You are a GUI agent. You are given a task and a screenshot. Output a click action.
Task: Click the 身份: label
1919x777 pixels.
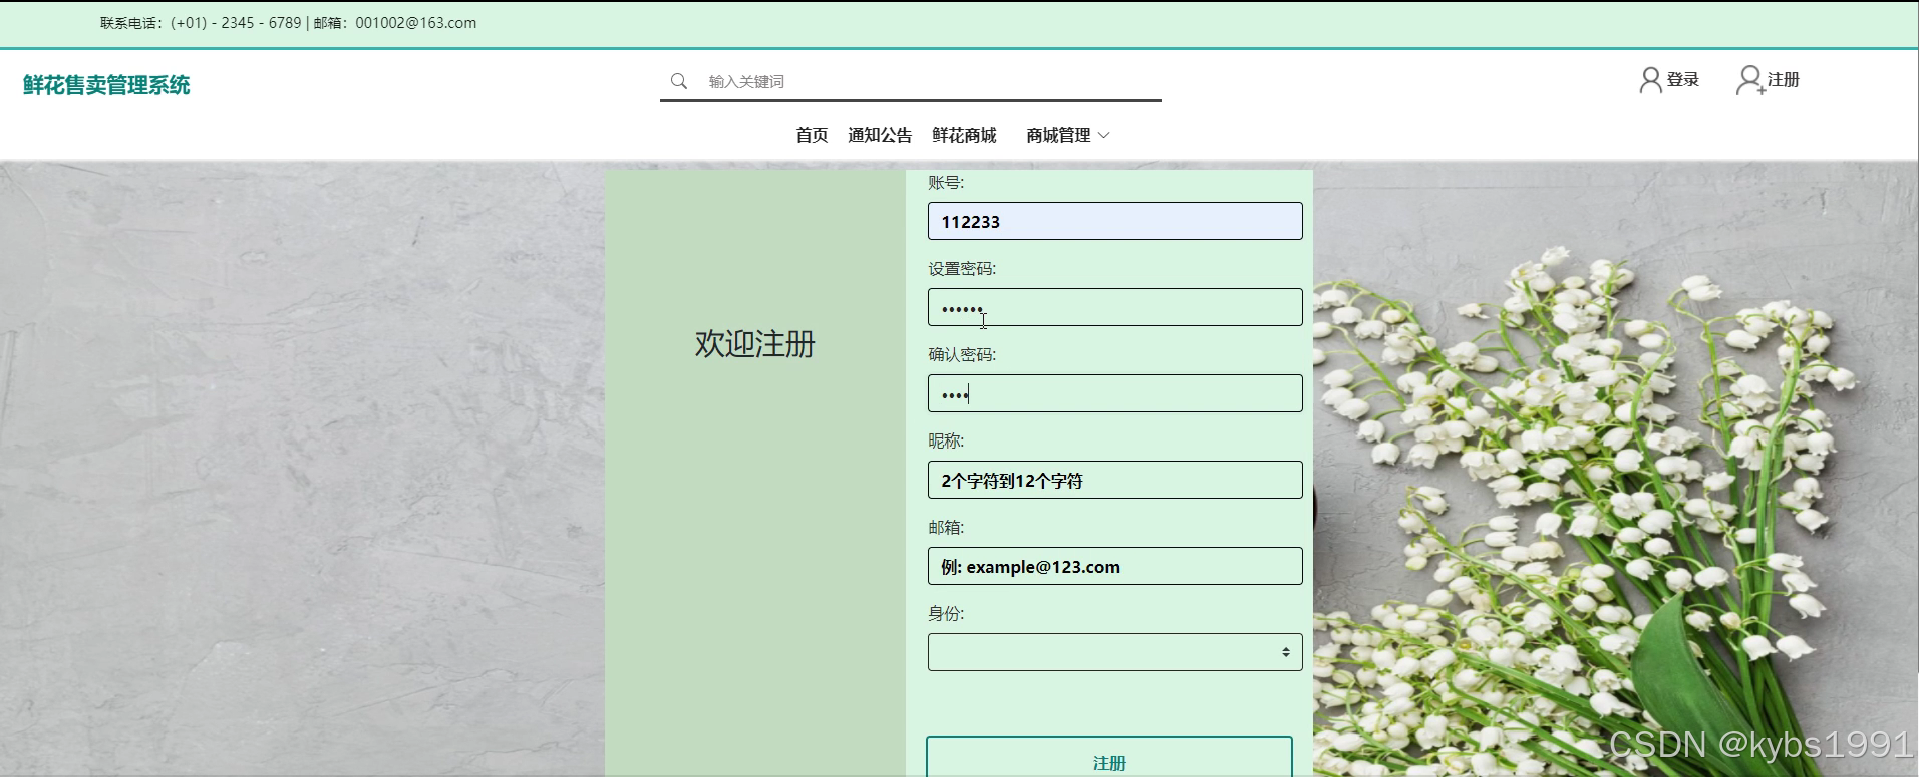pos(946,613)
